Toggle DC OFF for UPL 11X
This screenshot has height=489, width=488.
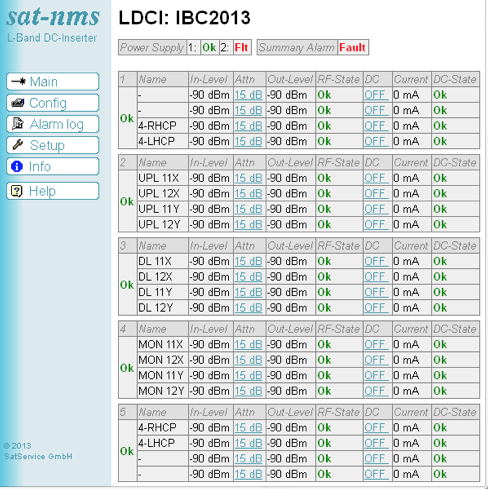[x=376, y=178]
